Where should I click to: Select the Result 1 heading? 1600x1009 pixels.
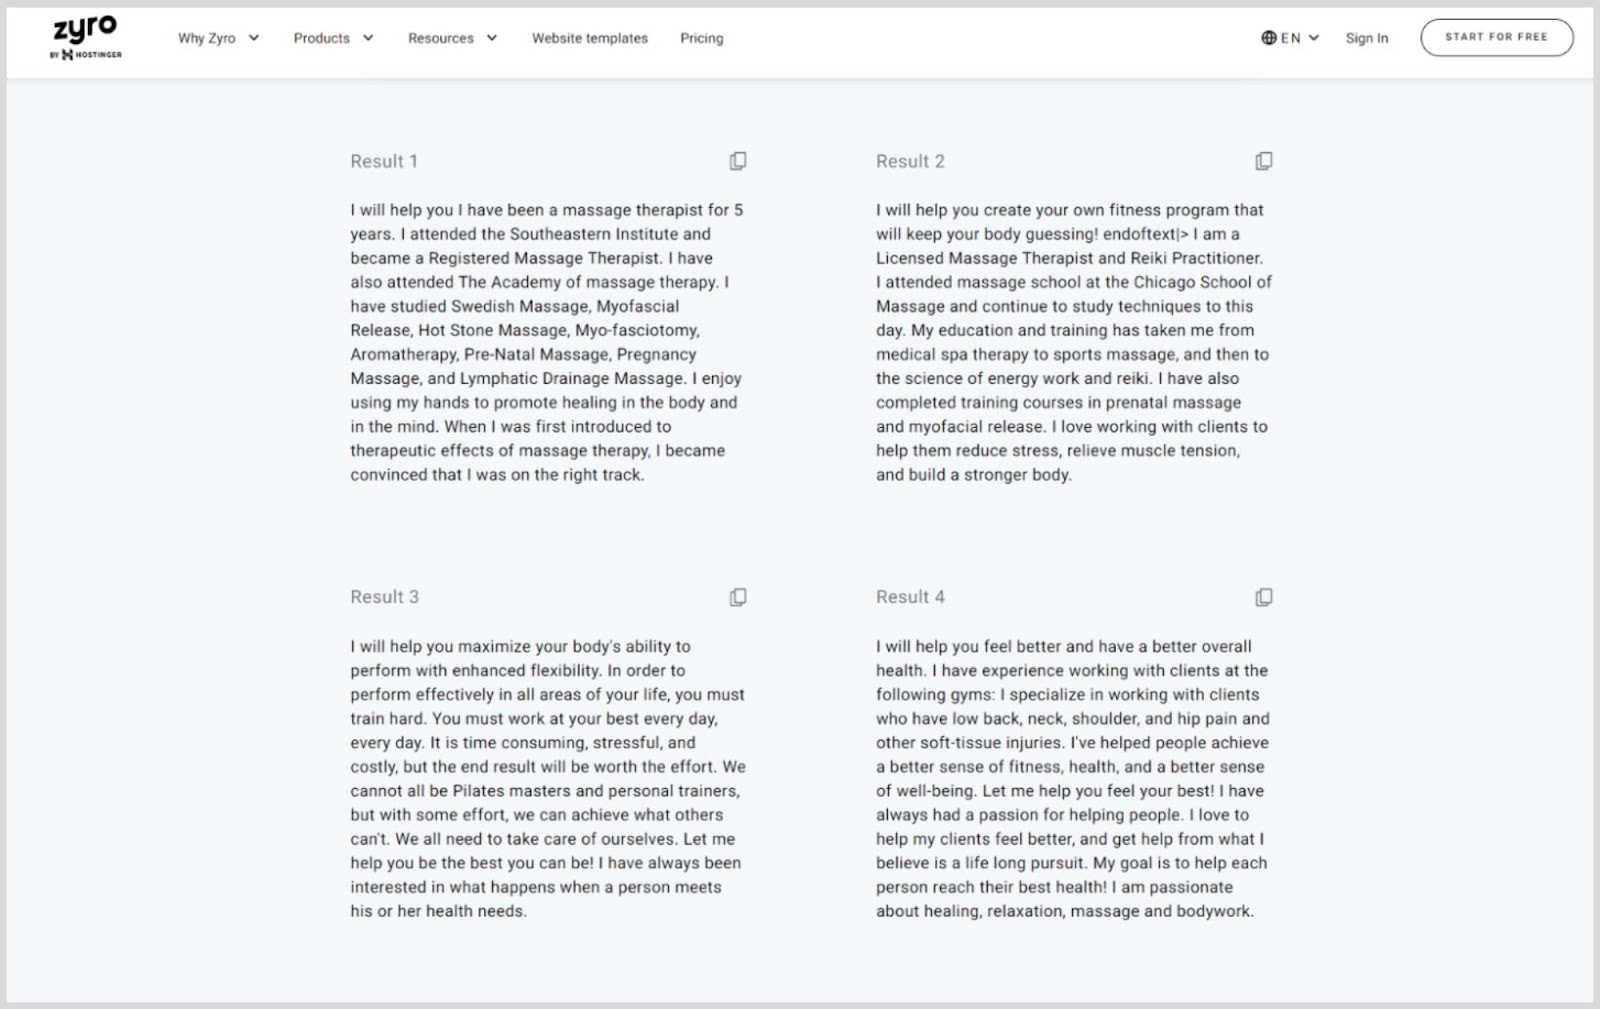click(x=384, y=160)
